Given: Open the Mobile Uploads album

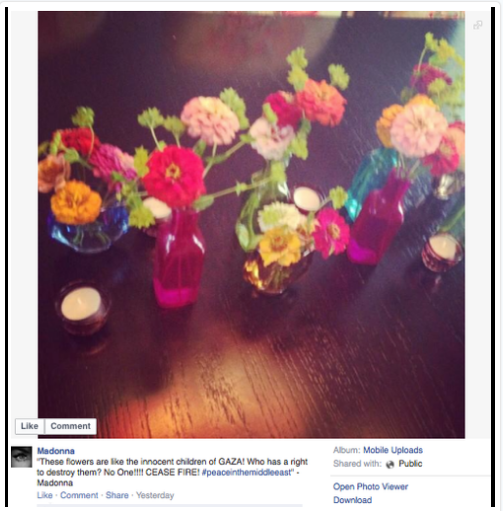Looking at the screenshot, I should tap(393, 450).
